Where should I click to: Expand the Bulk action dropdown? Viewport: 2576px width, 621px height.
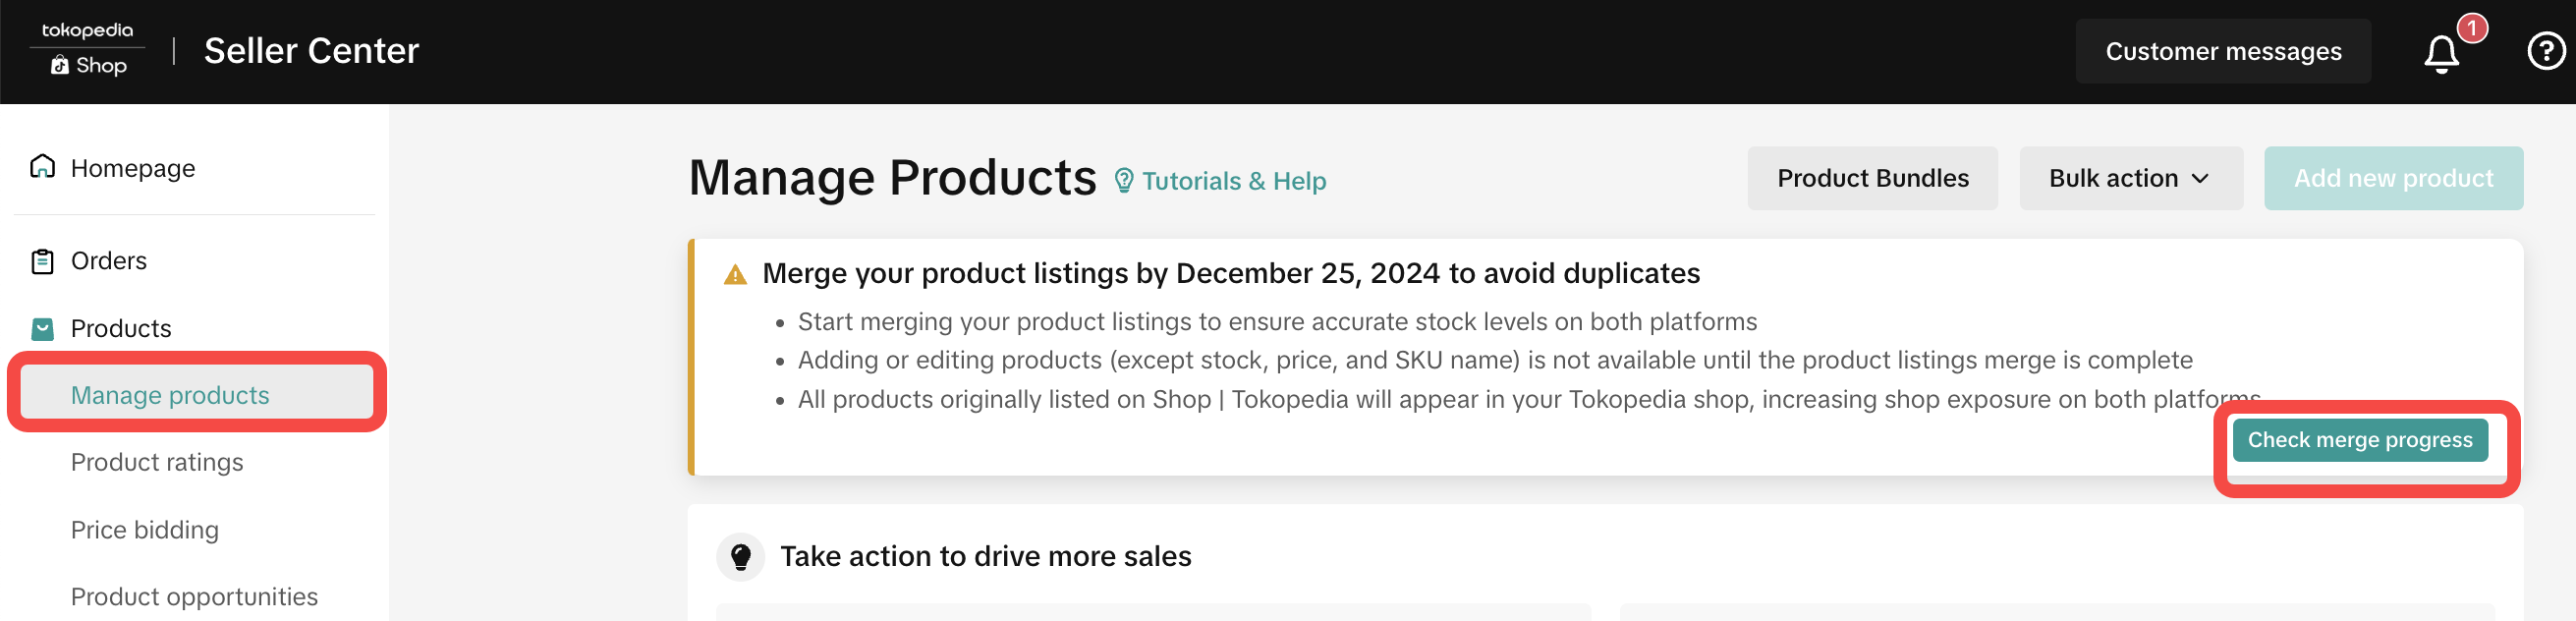pyautogui.click(x=2129, y=178)
